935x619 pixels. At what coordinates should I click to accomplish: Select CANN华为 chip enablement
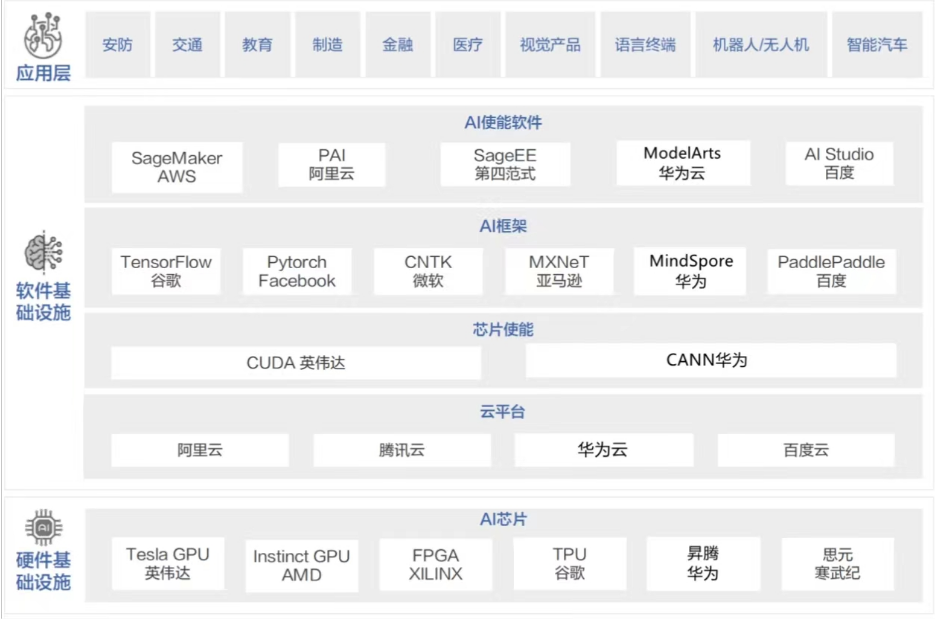(x=712, y=361)
